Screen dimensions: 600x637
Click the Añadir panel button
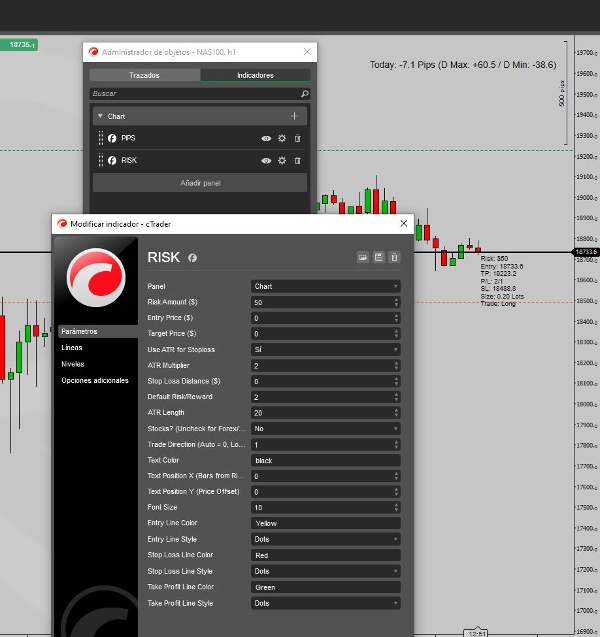pyautogui.click(x=200, y=183)
